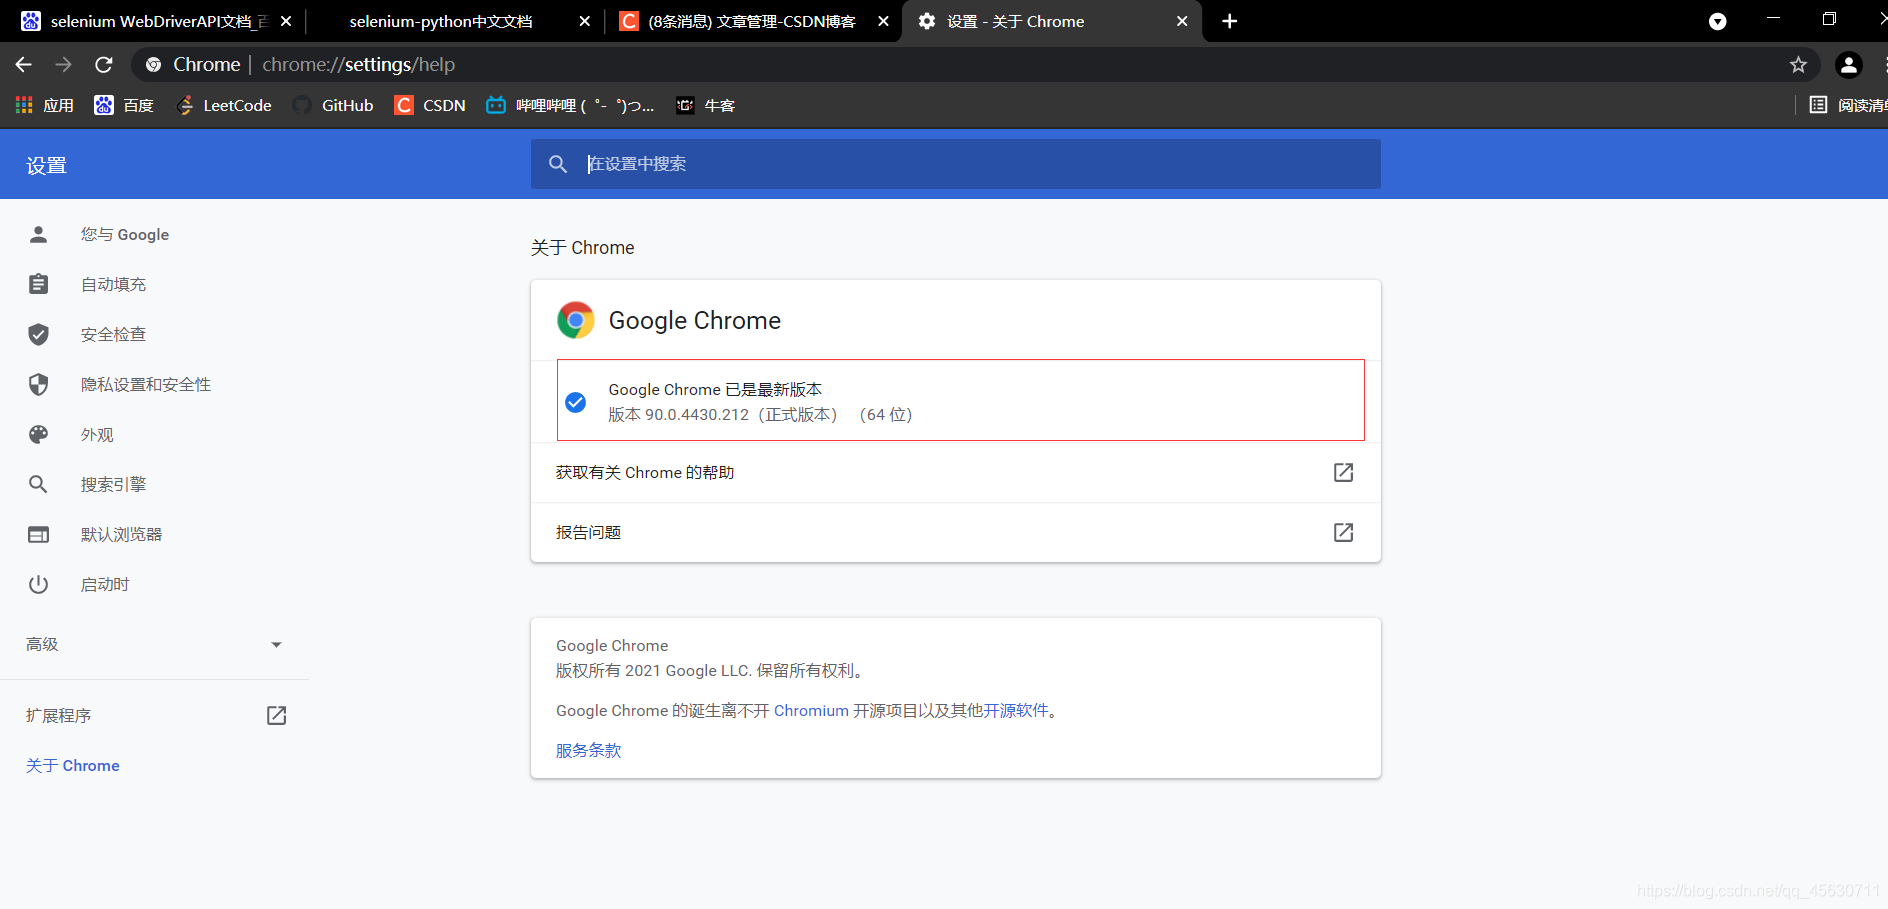This screenshot has height=909, width=1888.
Task: Open the tab search dropdown arrow
Action: tap(1717, 21)
